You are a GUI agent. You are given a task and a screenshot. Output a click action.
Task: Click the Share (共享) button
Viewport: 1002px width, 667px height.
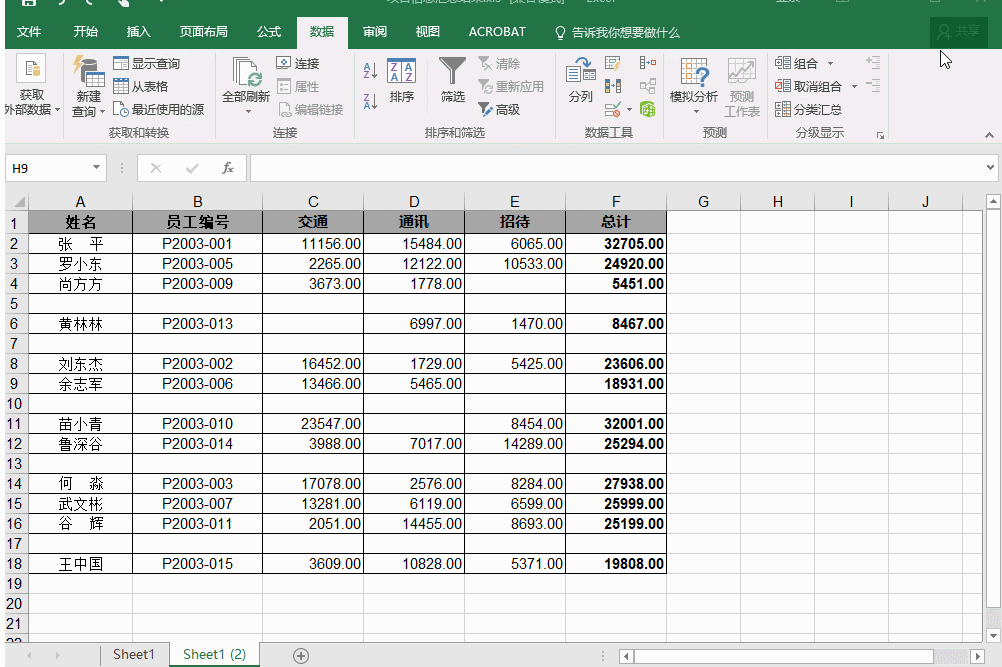959,31
